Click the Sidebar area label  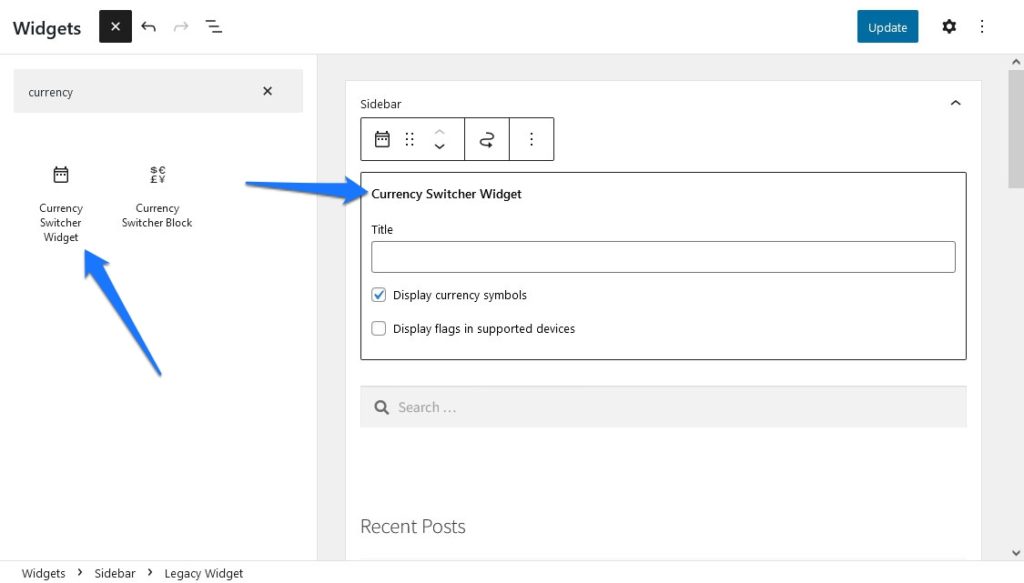381,104
